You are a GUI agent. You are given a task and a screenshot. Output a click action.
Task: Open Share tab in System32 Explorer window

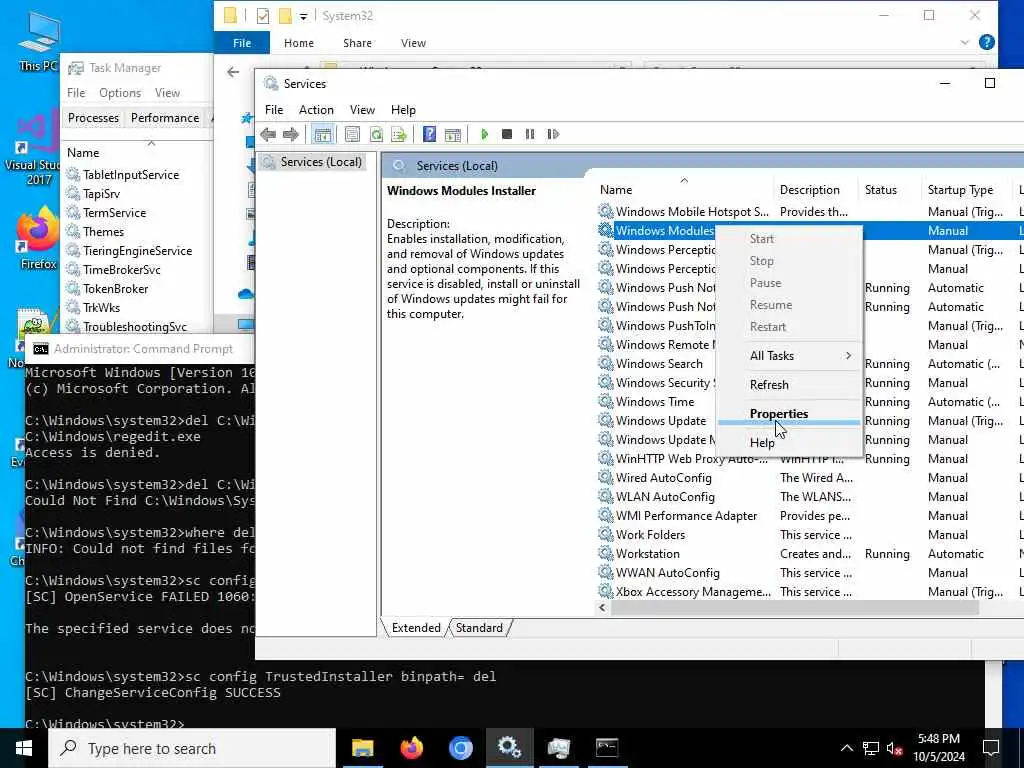357,43
